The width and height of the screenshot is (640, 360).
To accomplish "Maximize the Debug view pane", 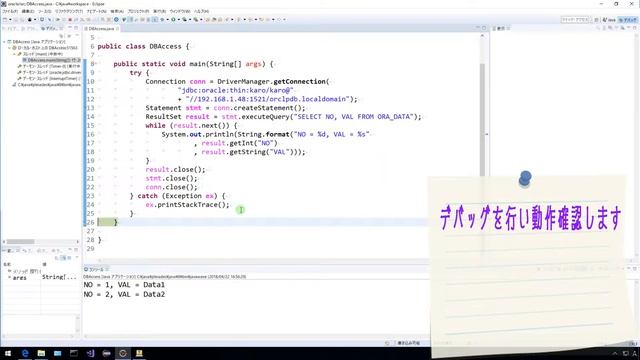I will 76,28.
